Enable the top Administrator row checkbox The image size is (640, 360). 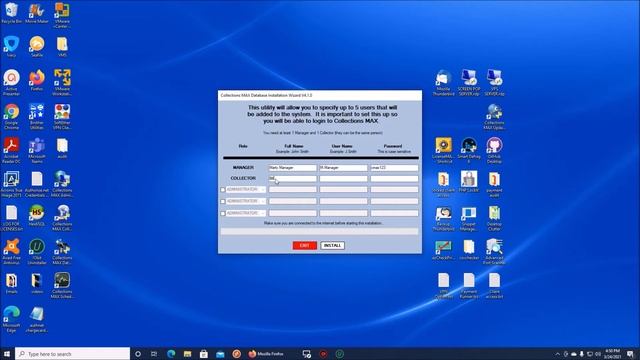222,190
